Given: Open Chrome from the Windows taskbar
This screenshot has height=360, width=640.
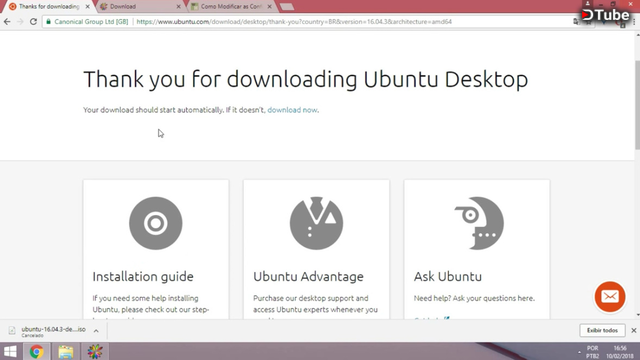Looking at the screenshot, I should pyautogui.click(x=36, y=351).
